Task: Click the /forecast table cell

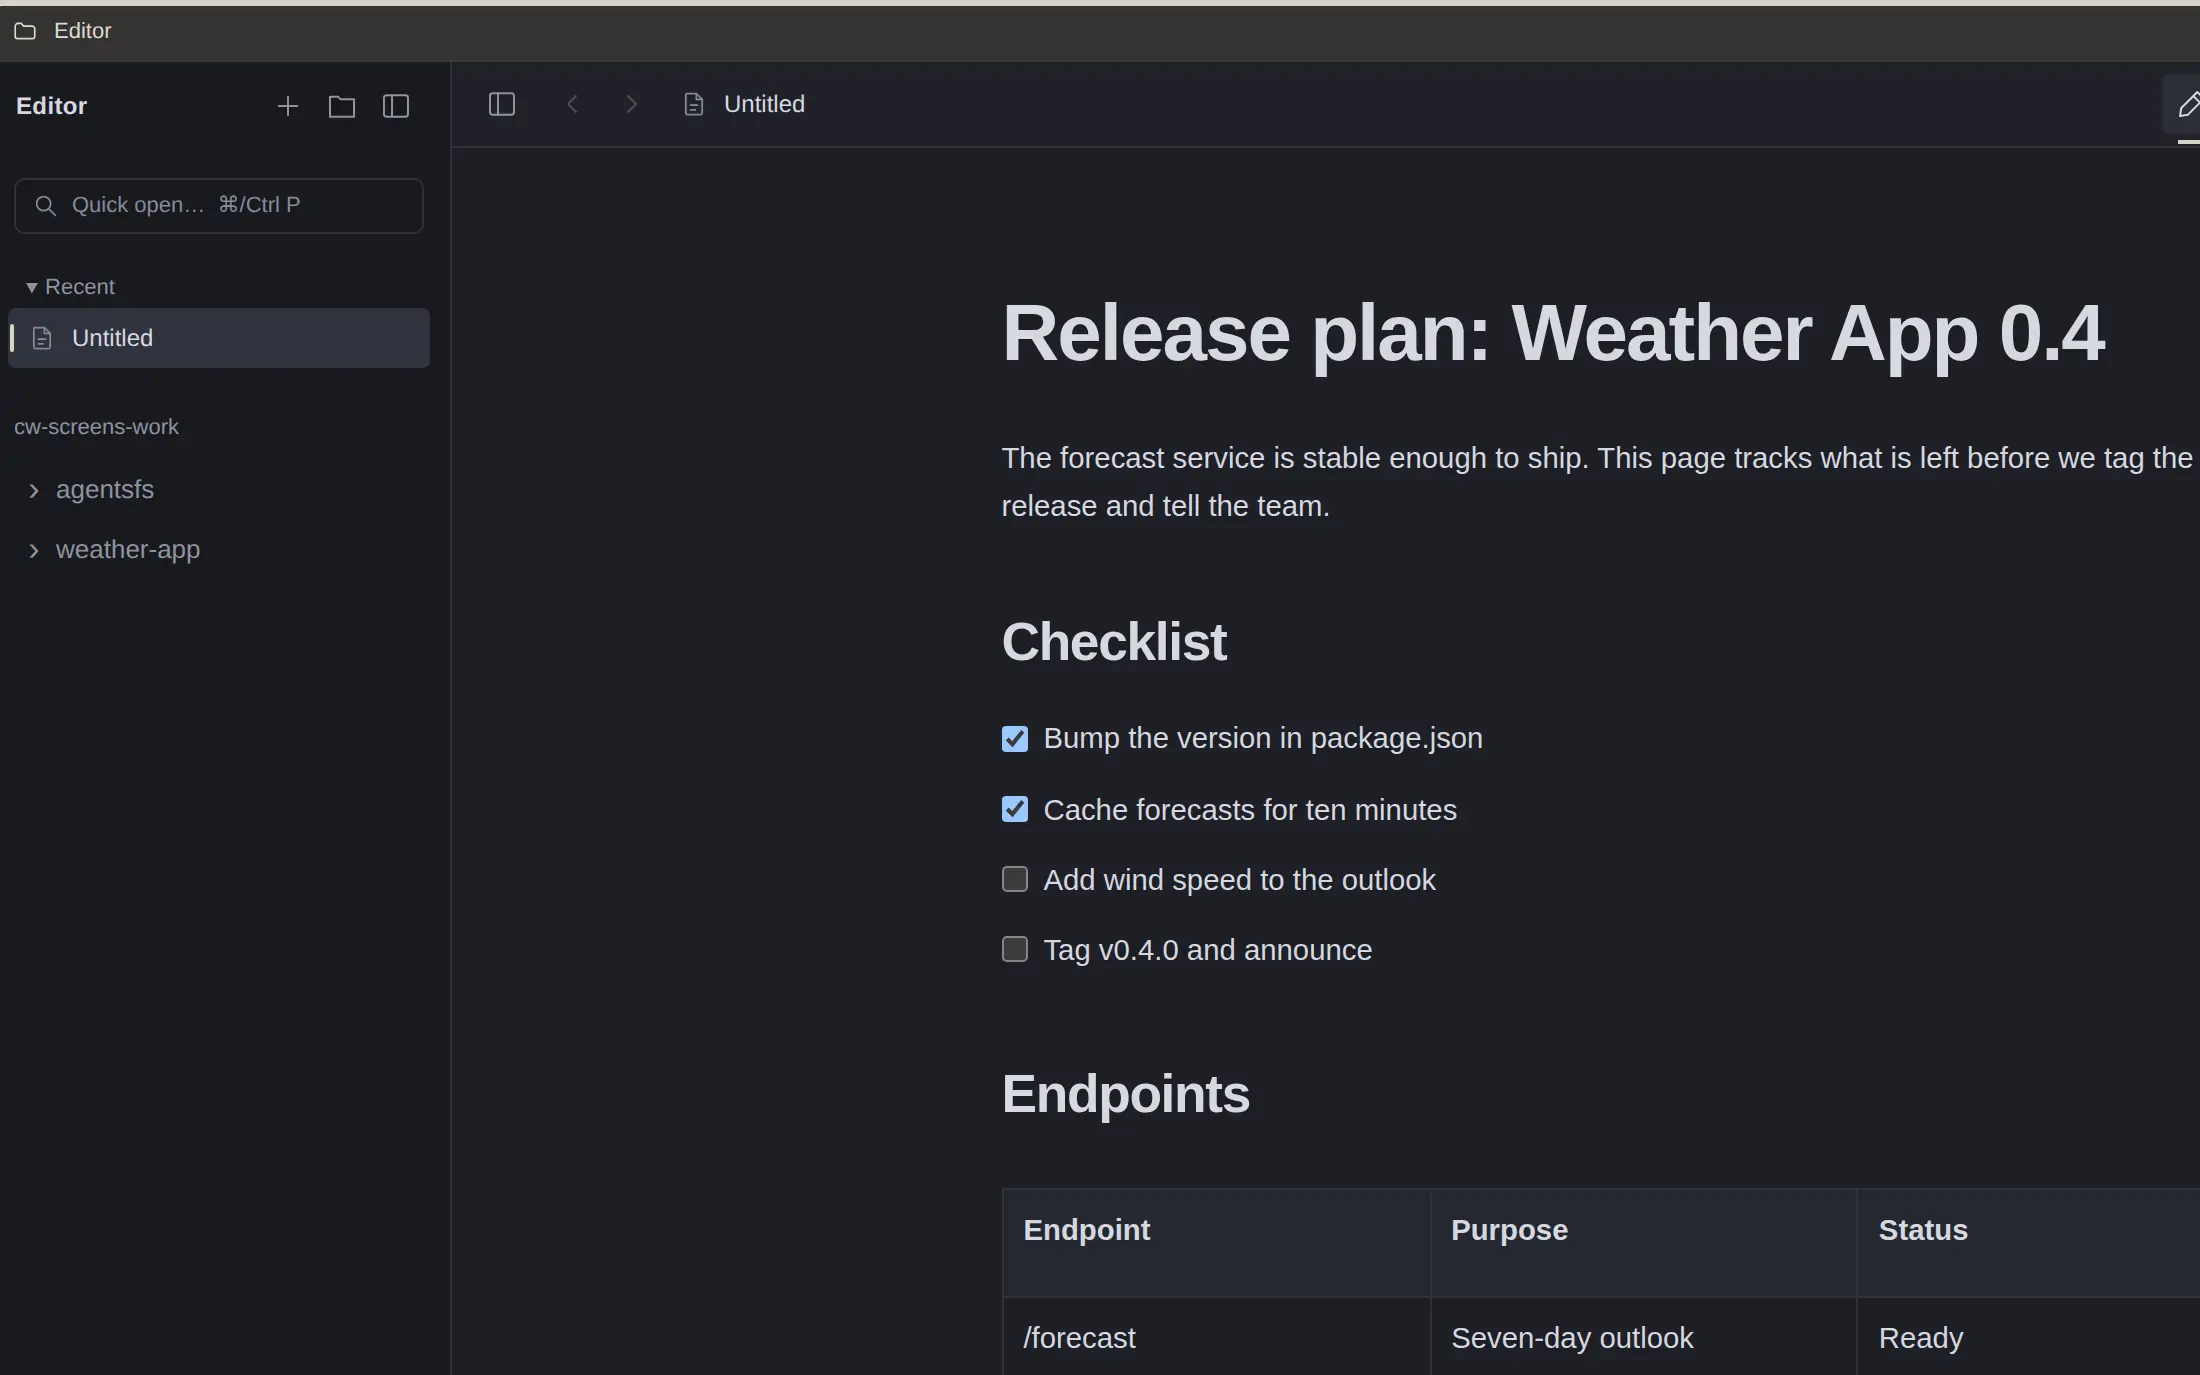Action: [1217, 1338]
